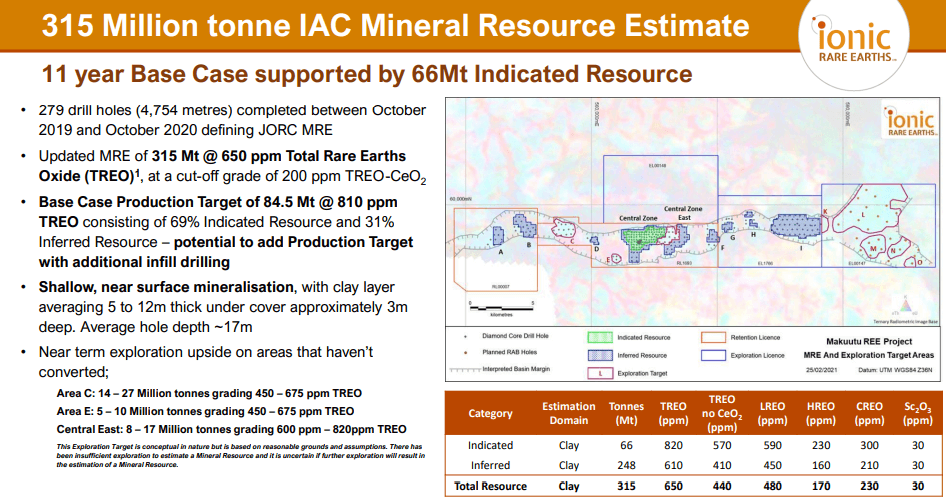The height and width of the screenshot is (504, 946).
Task: Click the 'Sc2O3 (ppm)' column header
Action: [918, 413]
